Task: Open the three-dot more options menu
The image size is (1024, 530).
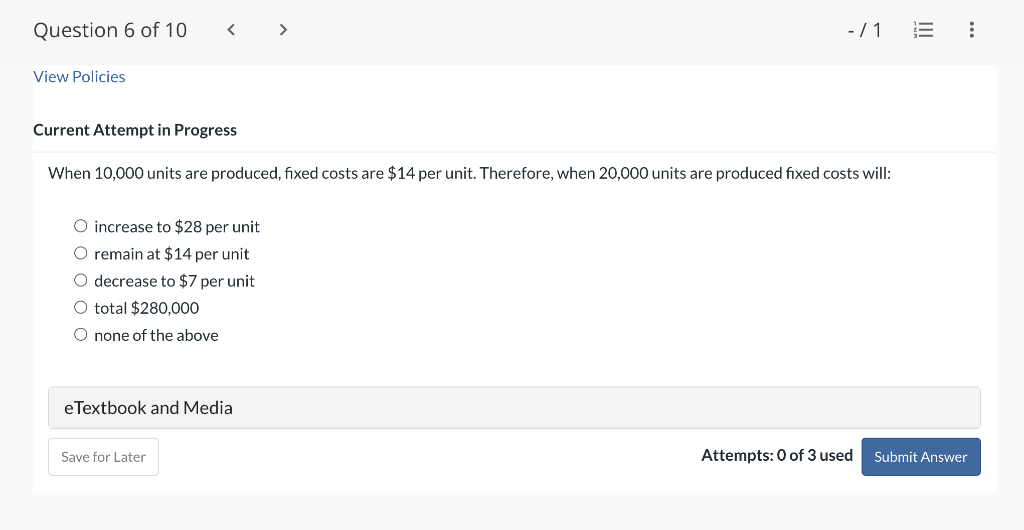Action: [971, 30]
